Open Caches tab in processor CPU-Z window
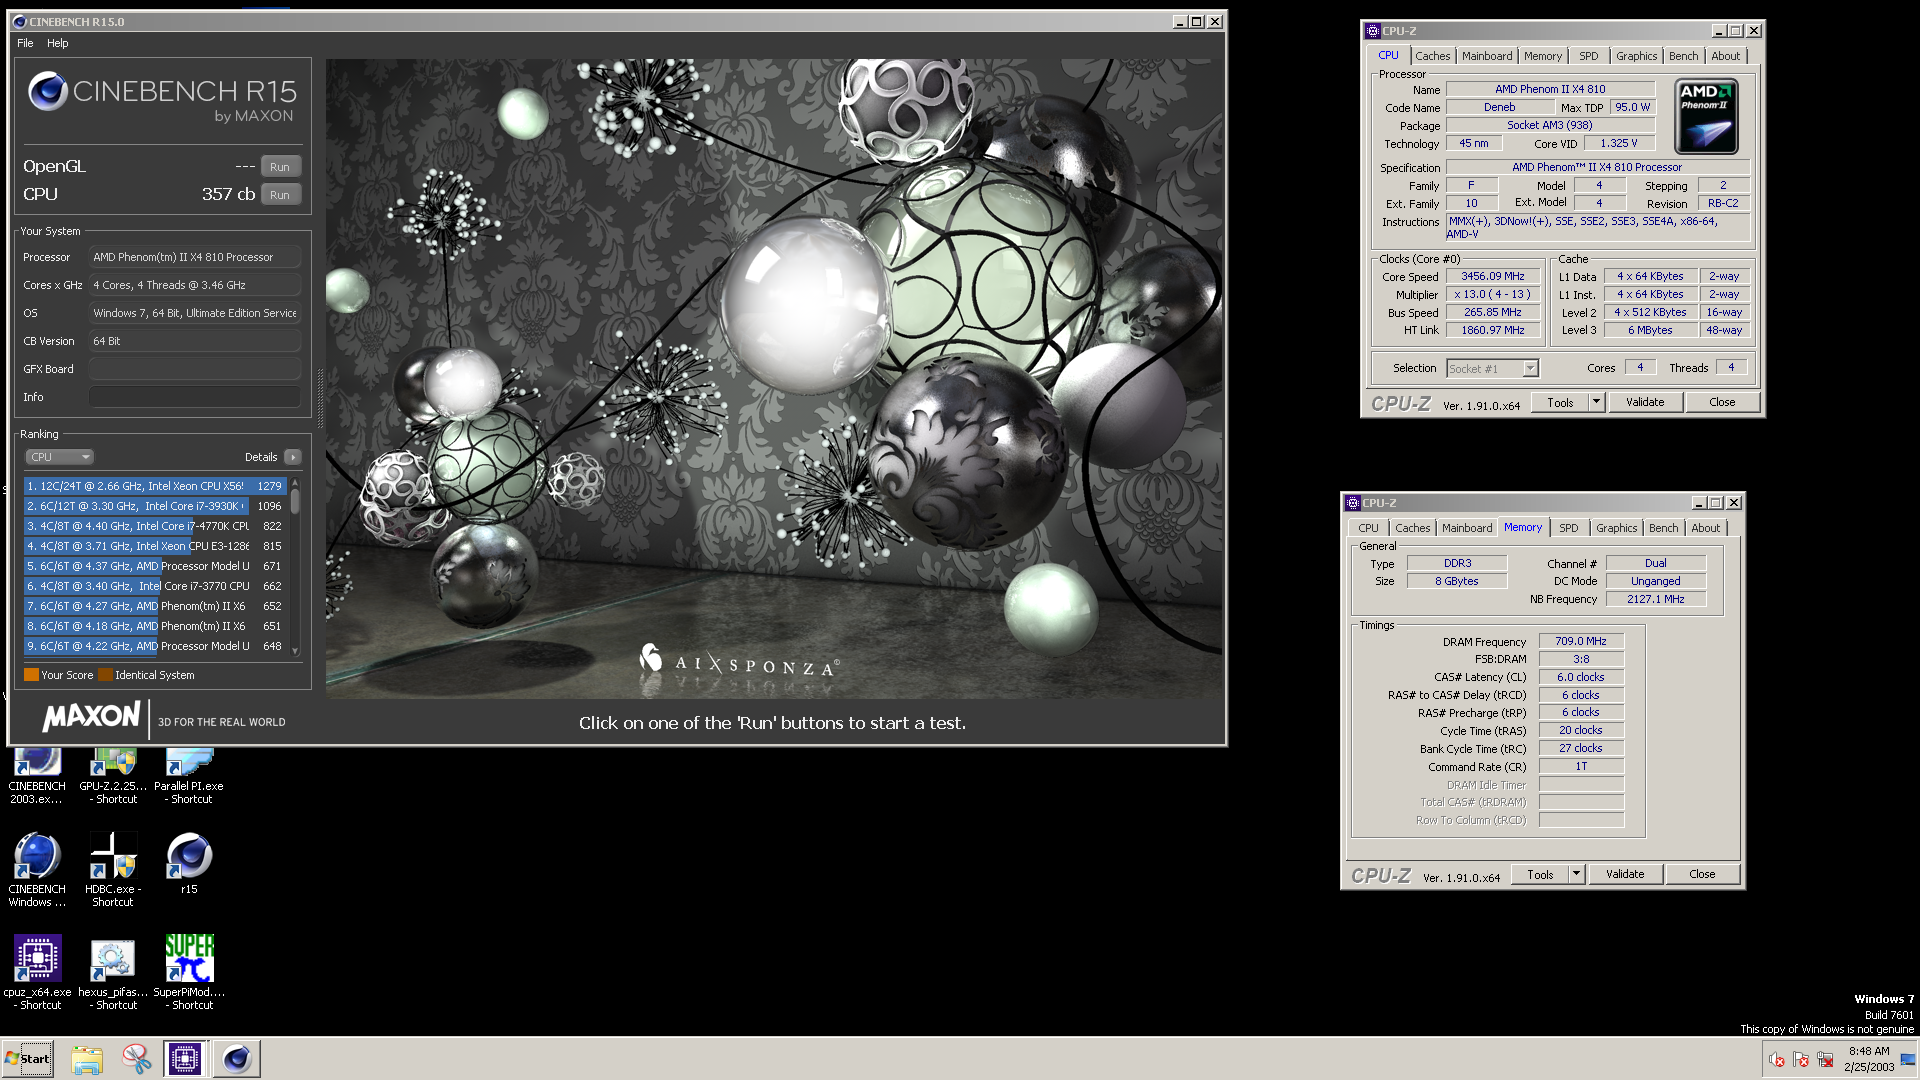1920x1080 pixels. click(x=1432, y=56)
